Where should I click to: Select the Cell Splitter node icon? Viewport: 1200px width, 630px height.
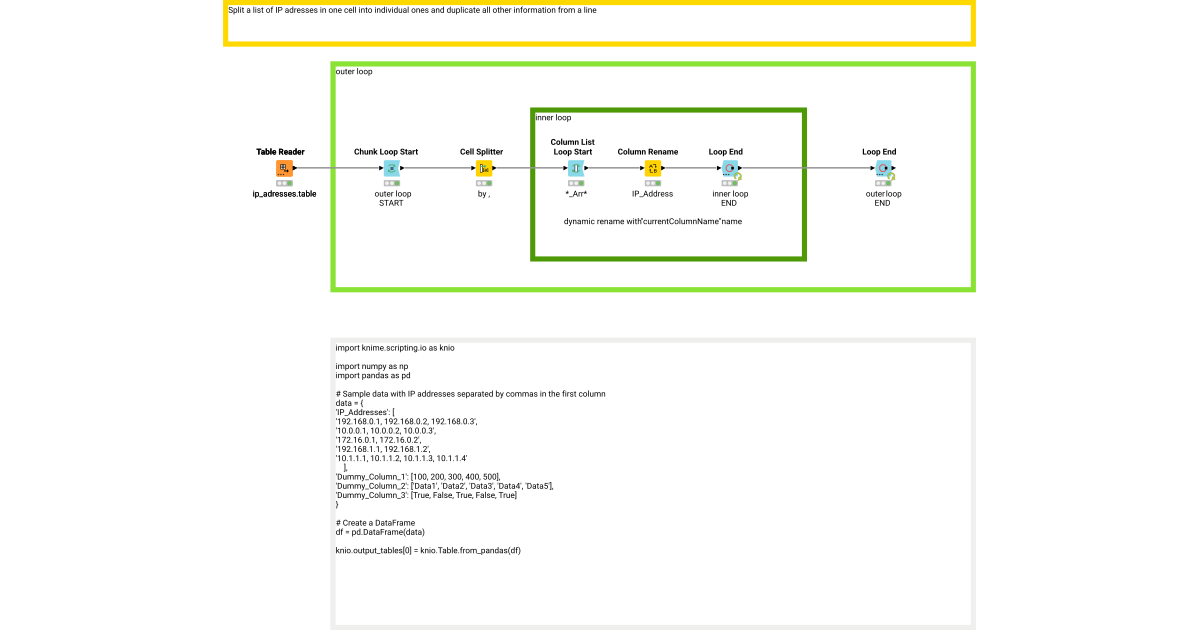point(484,168)
